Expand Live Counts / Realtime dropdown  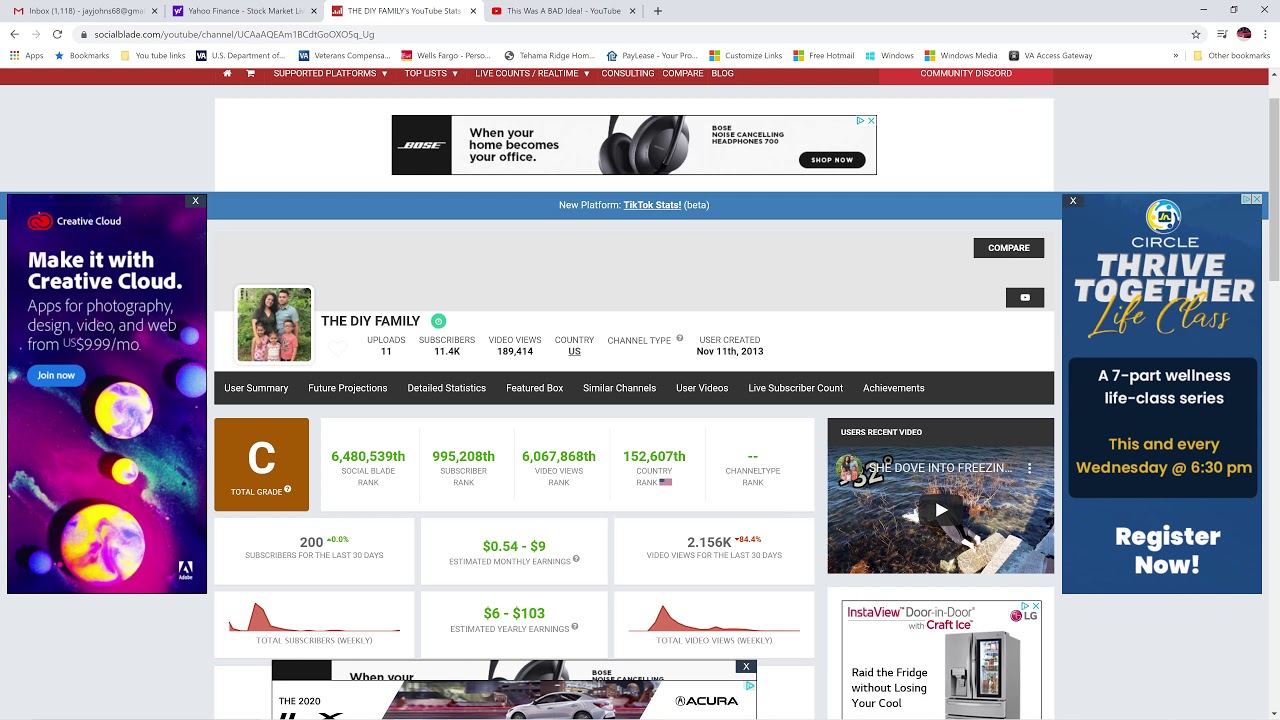point(532,73)
